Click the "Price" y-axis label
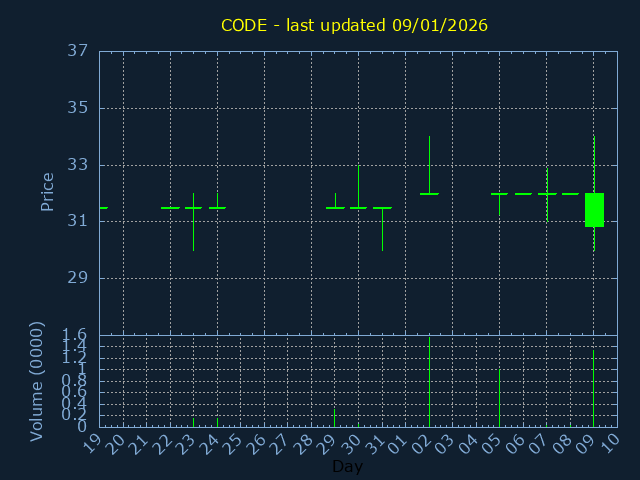This screenshot has height=480, width=640. click(x=47, y=192)
